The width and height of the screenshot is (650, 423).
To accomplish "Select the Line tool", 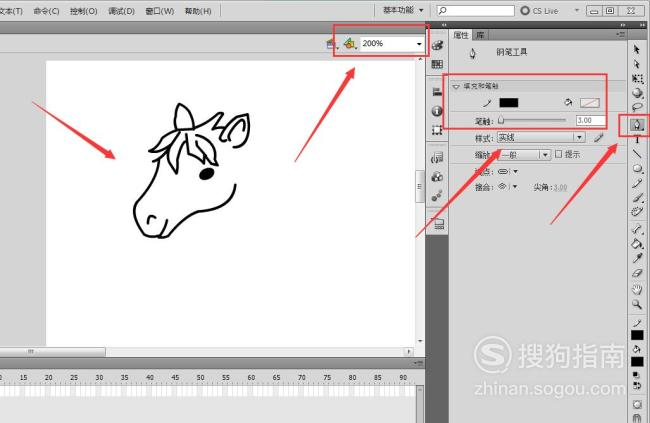I will click(x=637, y=154).
